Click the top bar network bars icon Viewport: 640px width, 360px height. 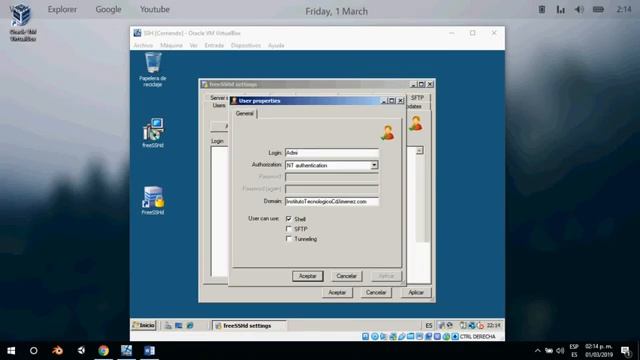560,10
